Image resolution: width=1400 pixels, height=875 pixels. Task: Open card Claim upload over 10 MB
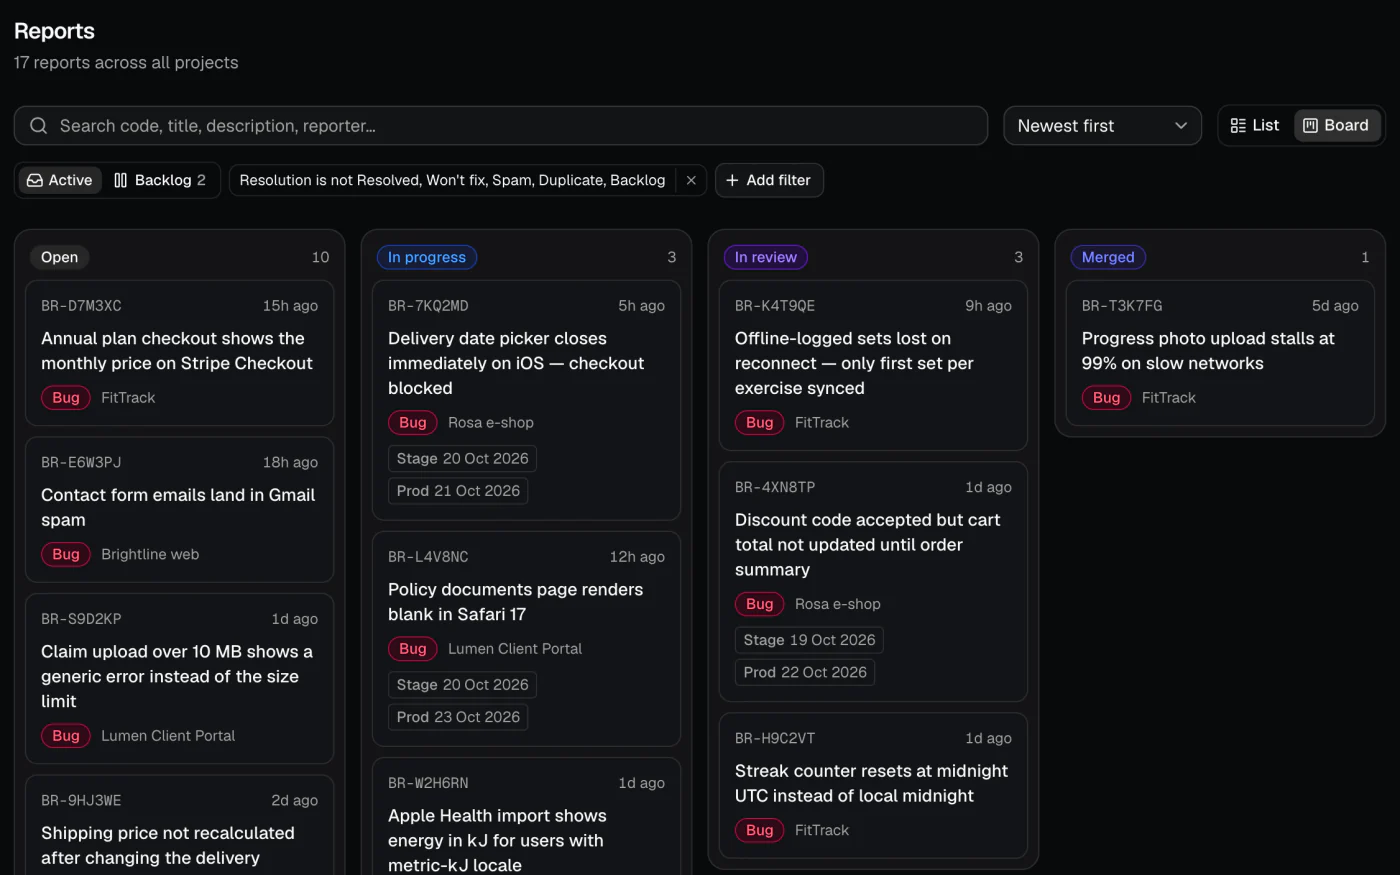[x=179, y=679]
